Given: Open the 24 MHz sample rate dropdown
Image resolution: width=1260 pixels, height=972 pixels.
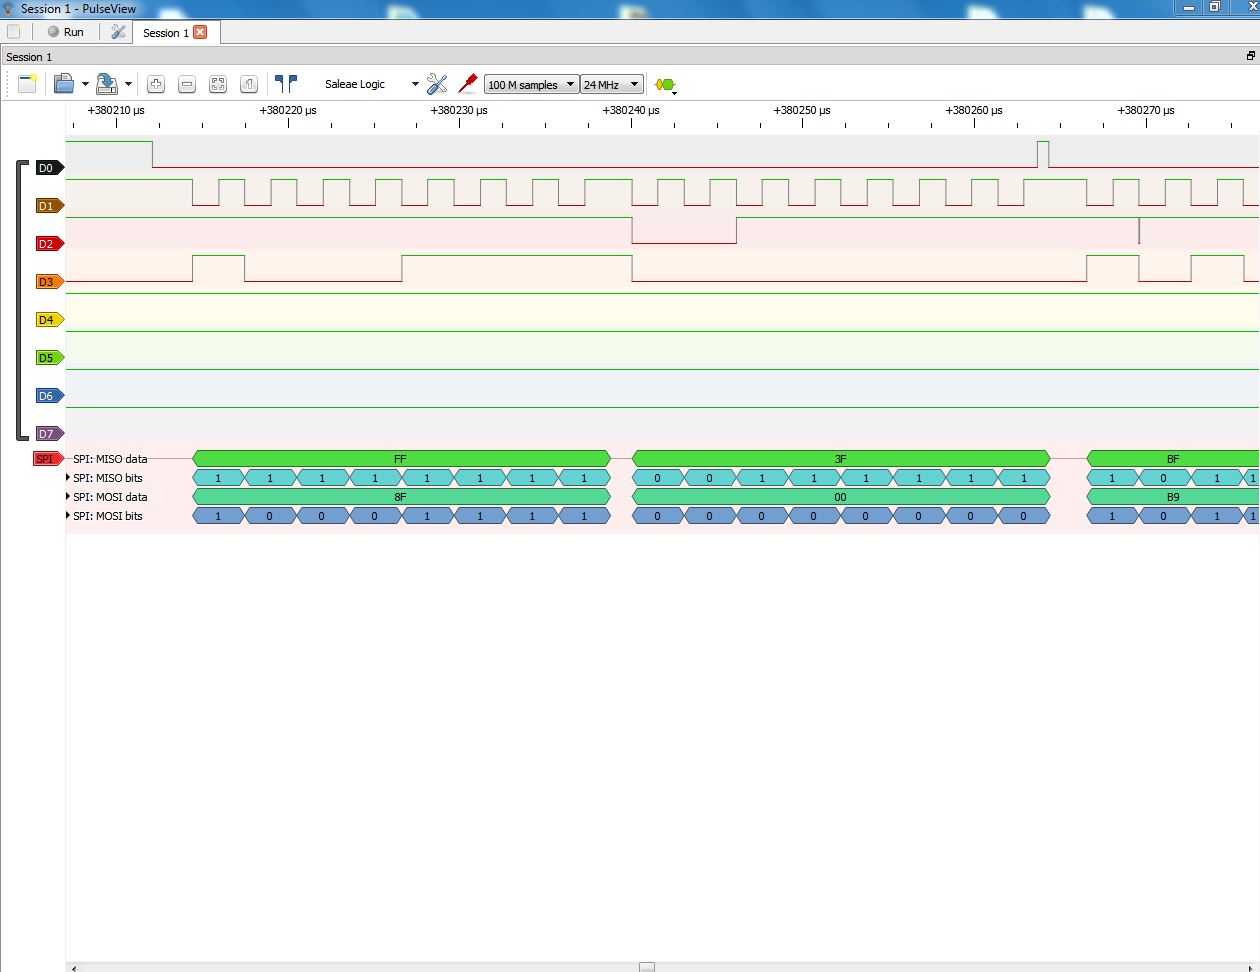Looking at the screenshot, I should 611,85.
